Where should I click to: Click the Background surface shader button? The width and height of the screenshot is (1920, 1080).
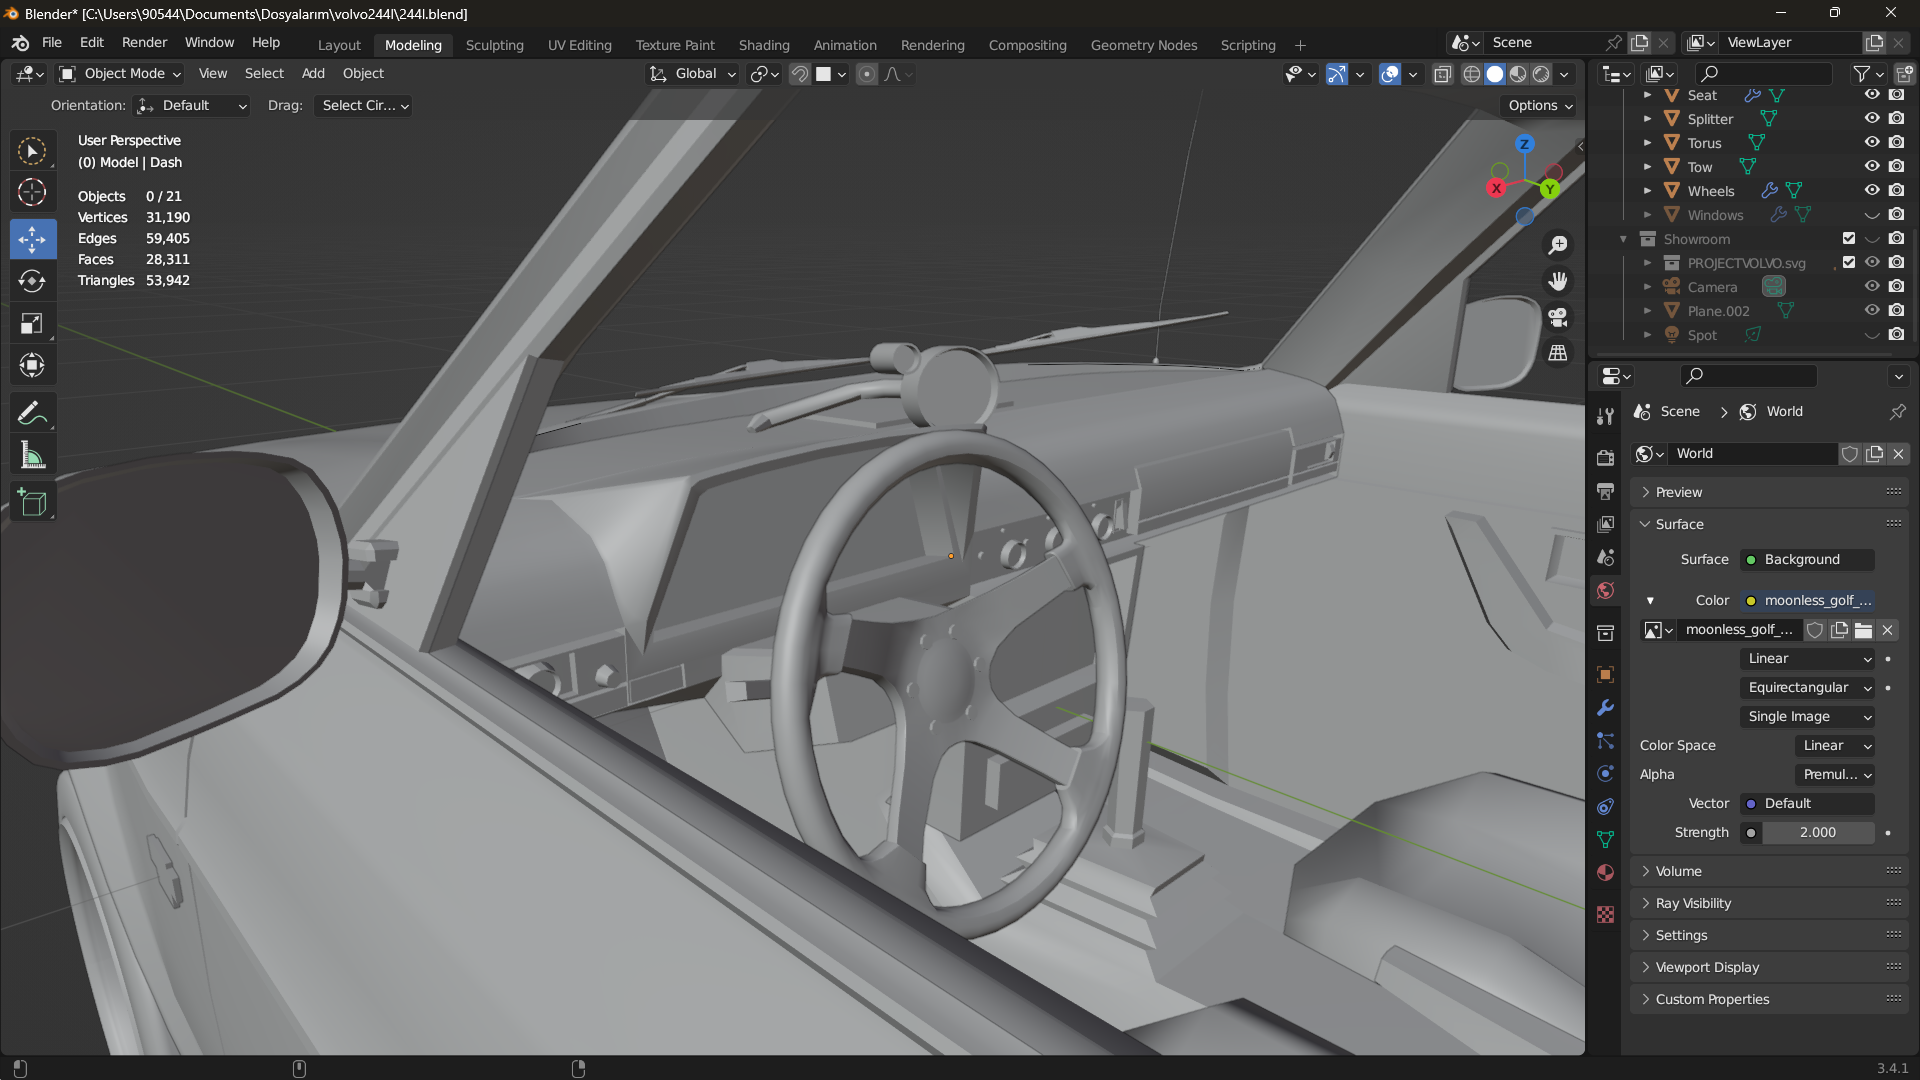[1807, 559]
